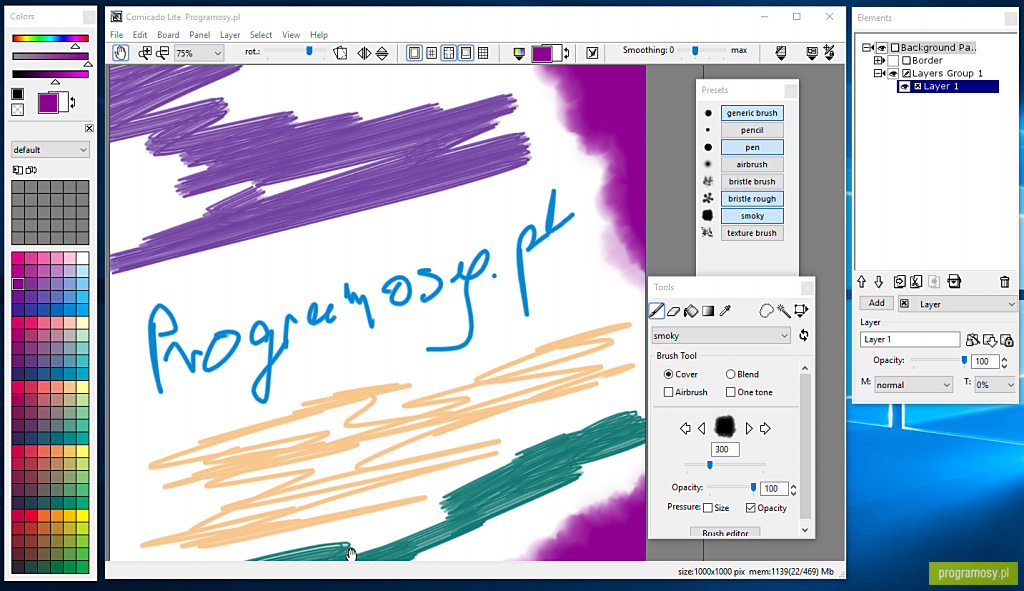Select the bristle brush preset
The image size is (1024, 591).
(x=752, y=182)
